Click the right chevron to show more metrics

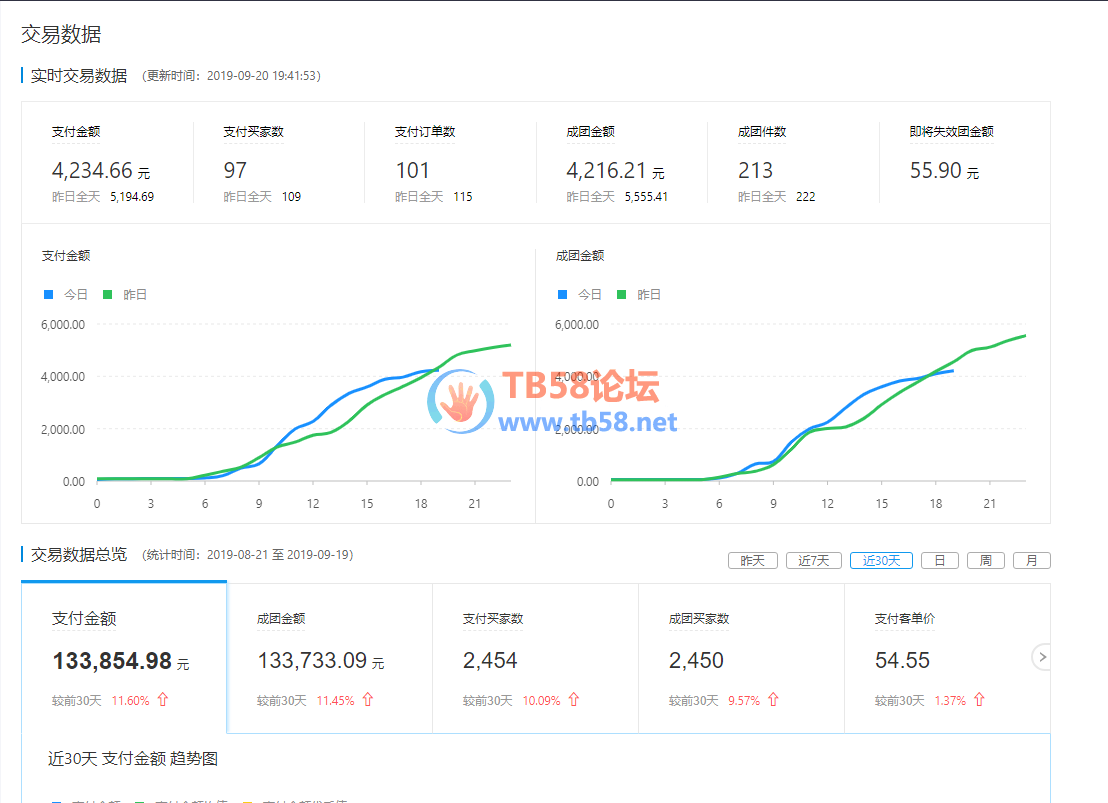click(1043, 657)
